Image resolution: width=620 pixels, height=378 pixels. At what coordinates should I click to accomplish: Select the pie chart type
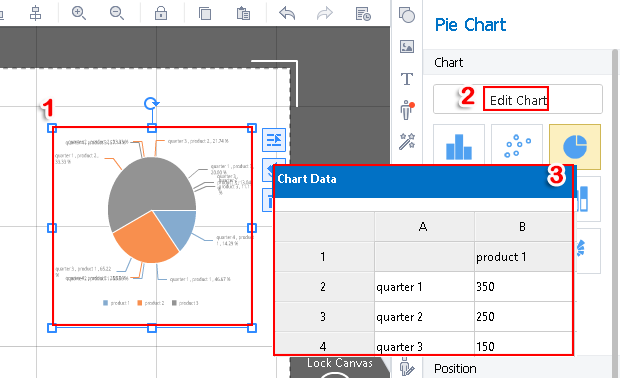click(575, 145)
